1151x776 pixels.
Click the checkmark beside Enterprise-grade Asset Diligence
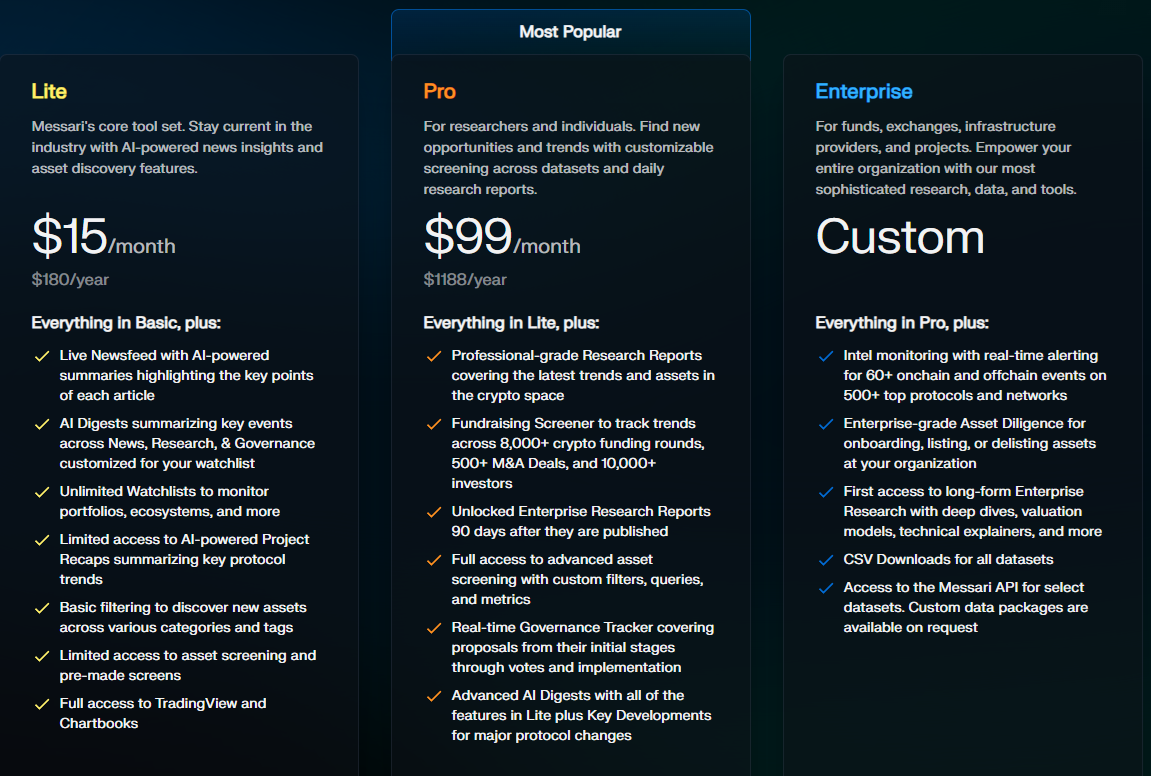(x=825, y=424)
